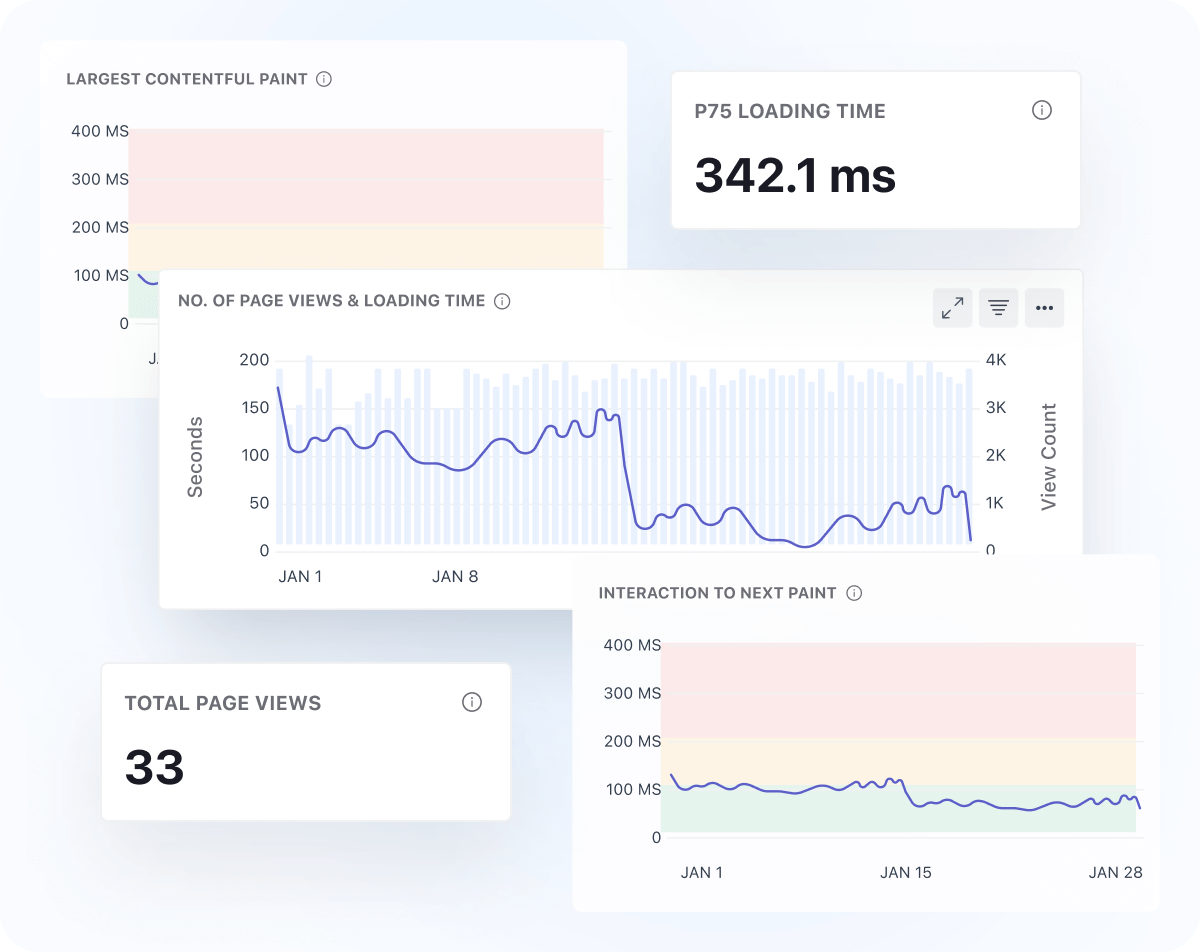The image size is (1200, 952).
Task: Click the JAN 15 label on the INP chart
Action: tap(905, 872)
